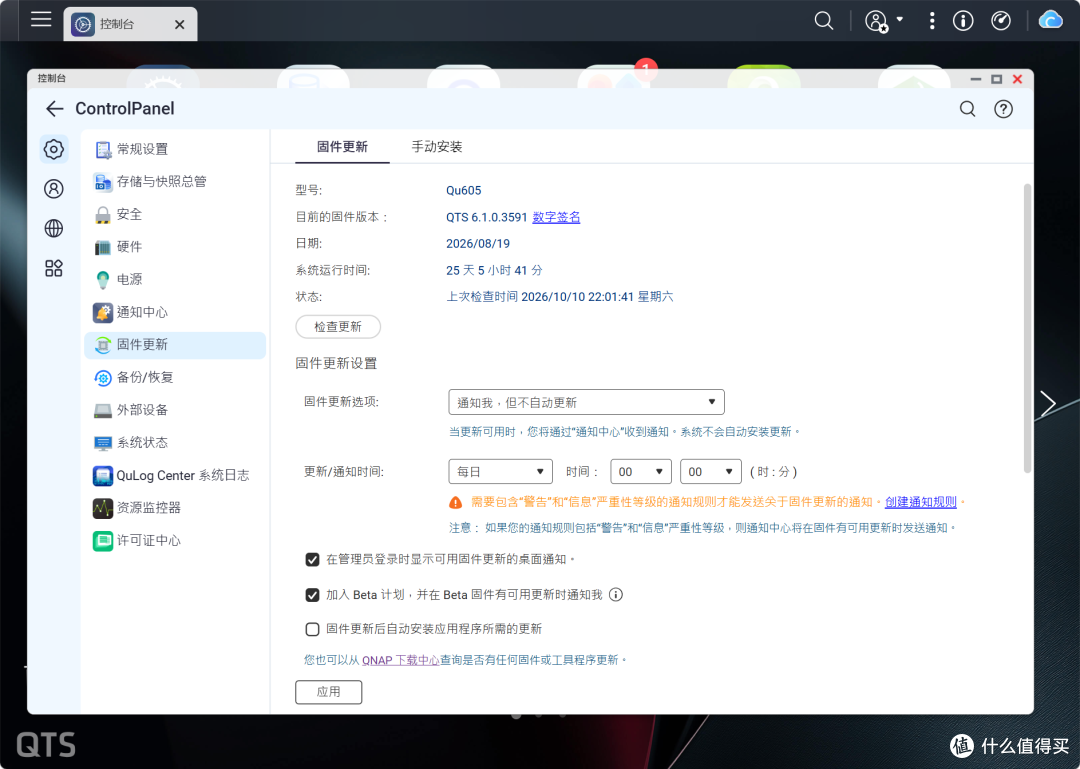Open the hour 00 dropdown
Image resolution: width=1080 pixels, height=769 pixels.
[641, 471]
